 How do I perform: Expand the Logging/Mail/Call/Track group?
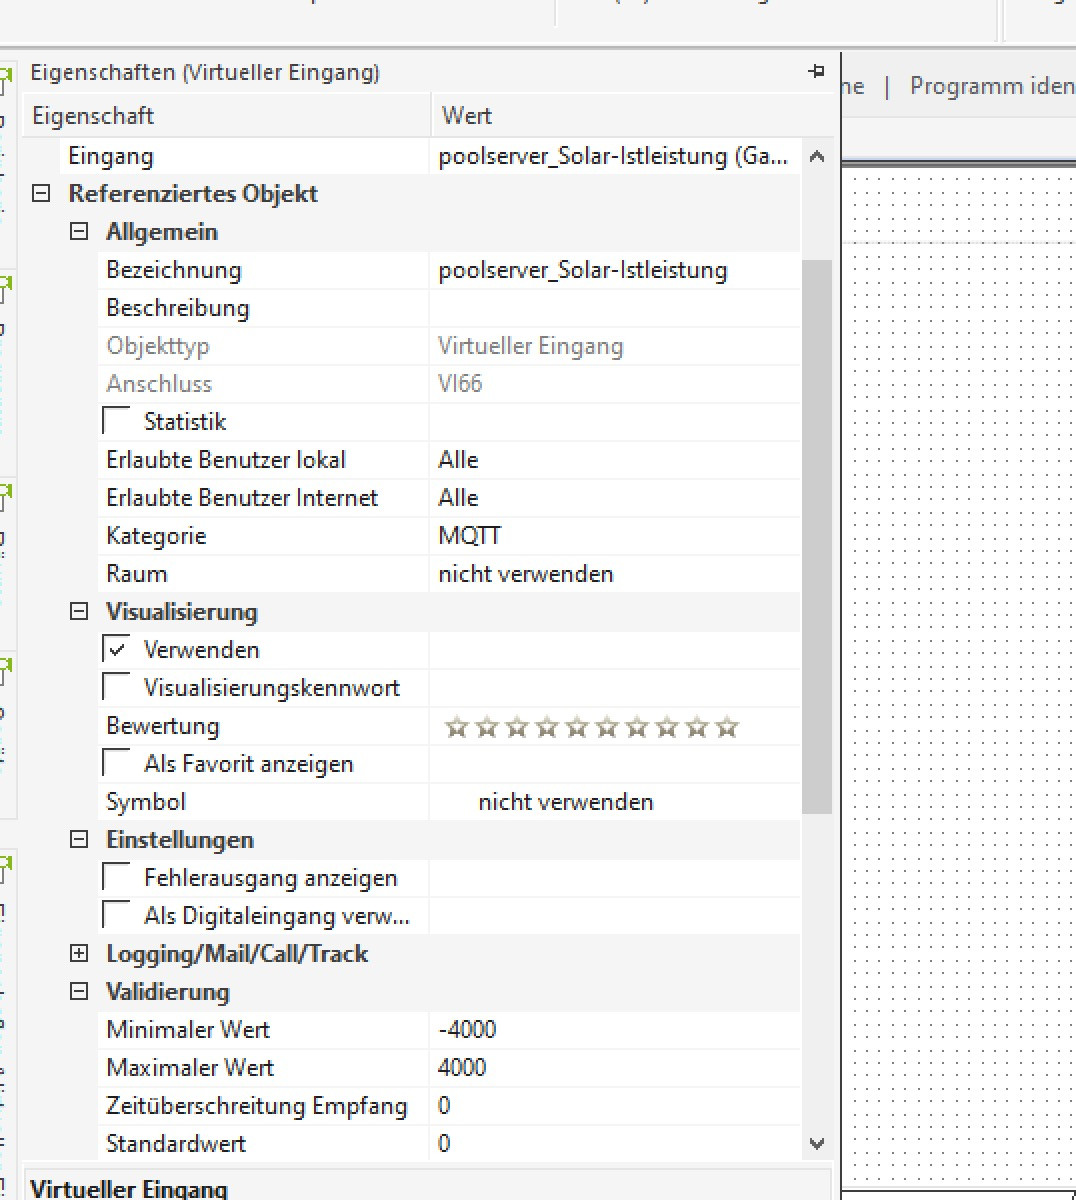(79, 954)
